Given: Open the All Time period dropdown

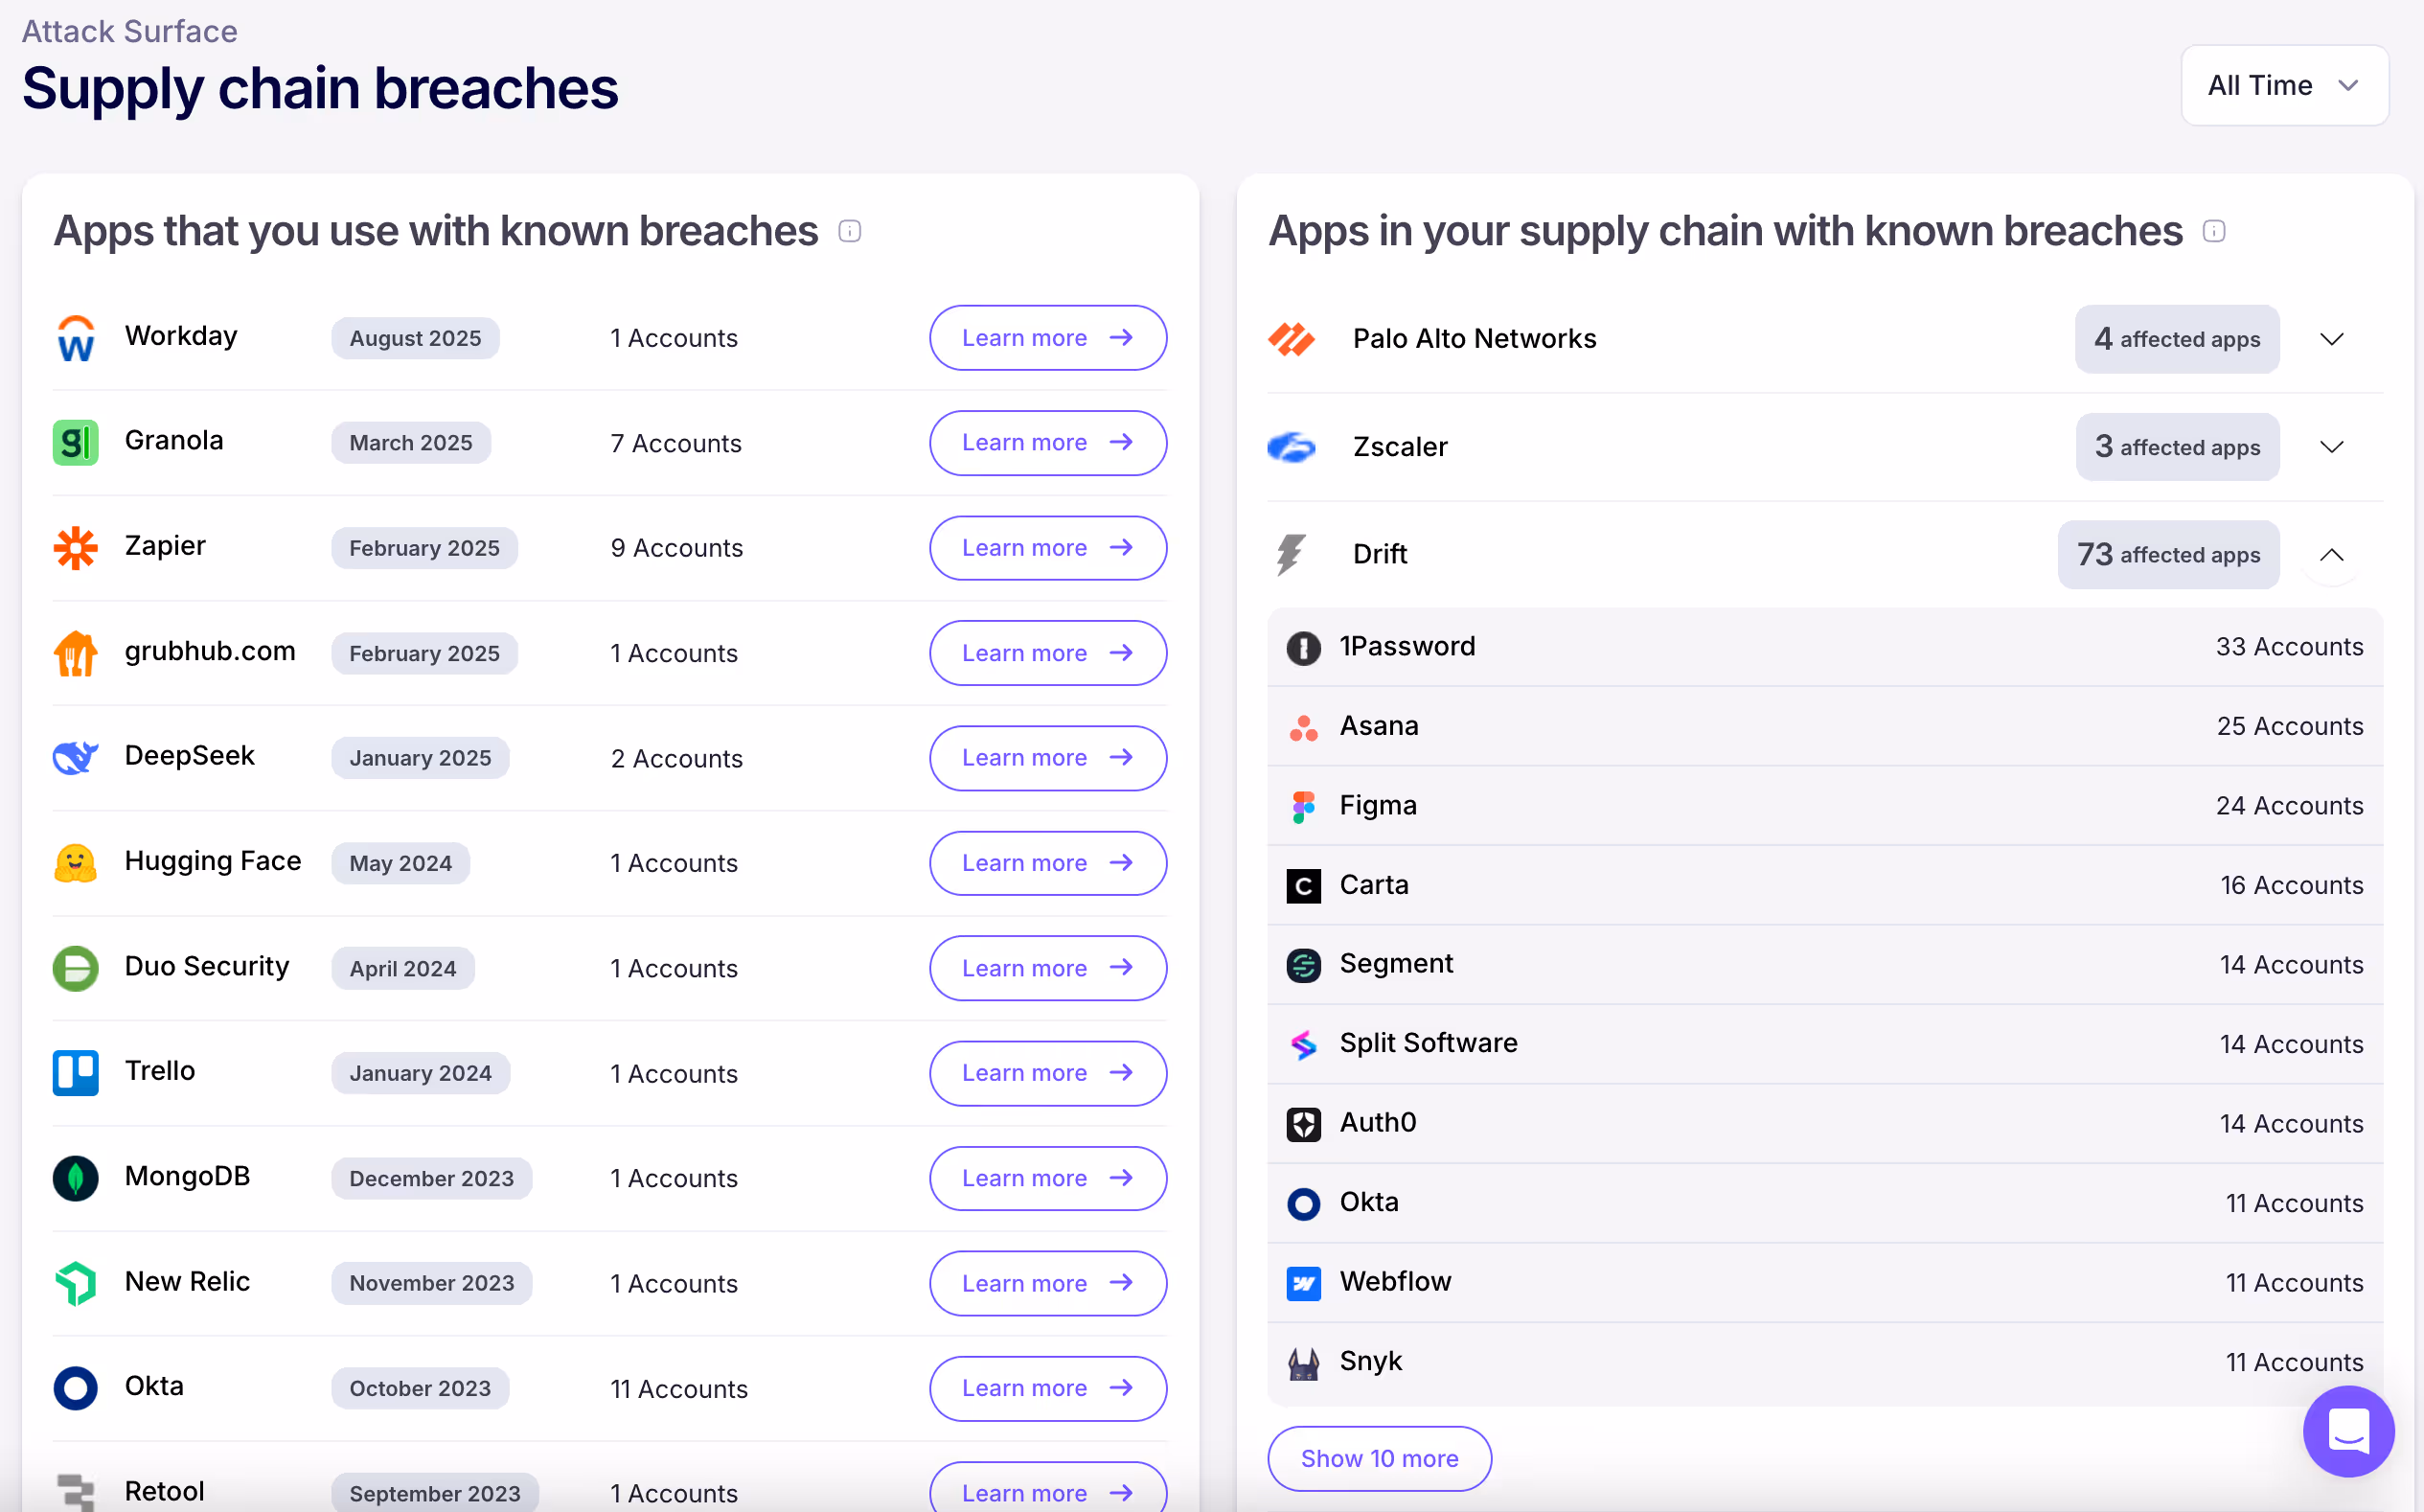Looking at the screenshot, I should pos(2284,85).
